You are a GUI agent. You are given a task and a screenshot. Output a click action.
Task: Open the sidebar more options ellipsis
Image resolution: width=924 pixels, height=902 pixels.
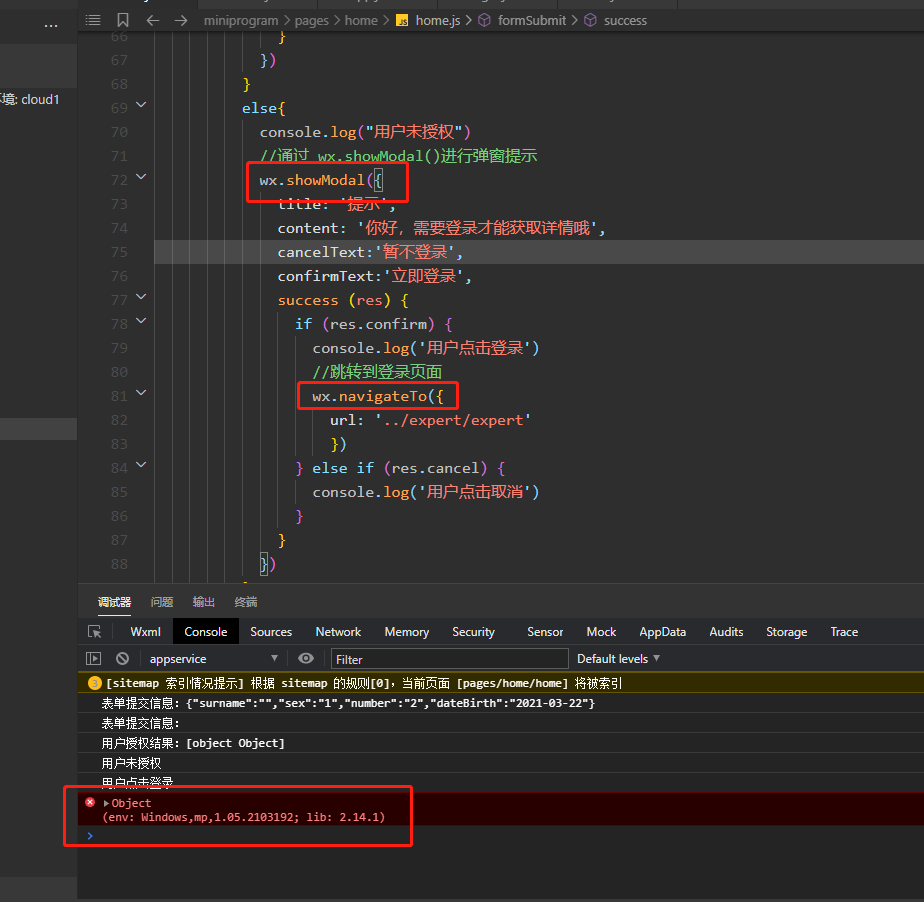point(51,26)
